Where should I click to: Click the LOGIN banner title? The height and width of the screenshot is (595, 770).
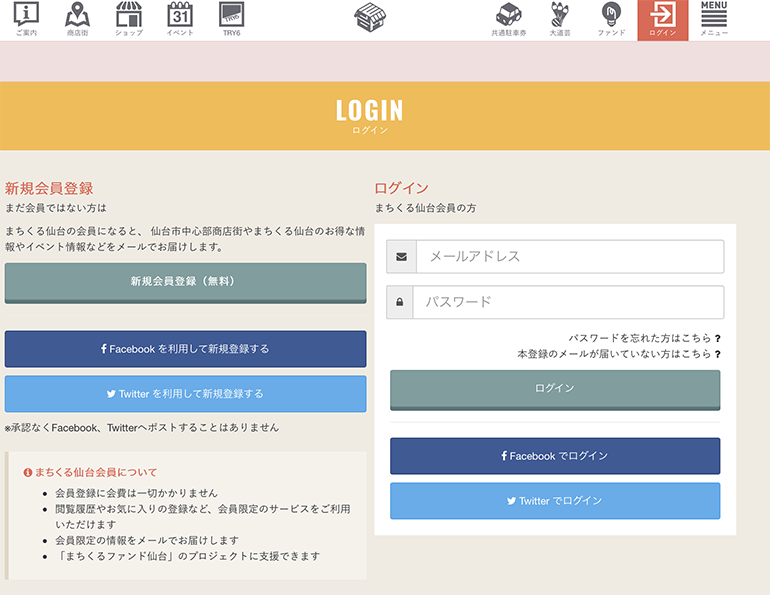click(370, 110)
